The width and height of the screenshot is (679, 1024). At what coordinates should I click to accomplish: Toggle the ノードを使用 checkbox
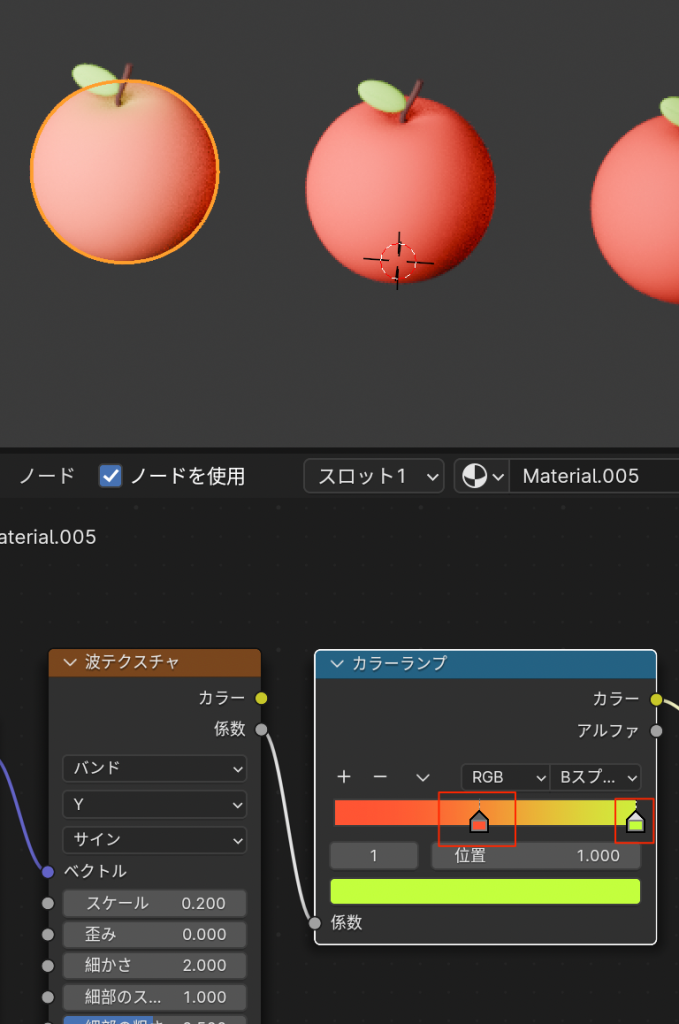pos(110,476)
